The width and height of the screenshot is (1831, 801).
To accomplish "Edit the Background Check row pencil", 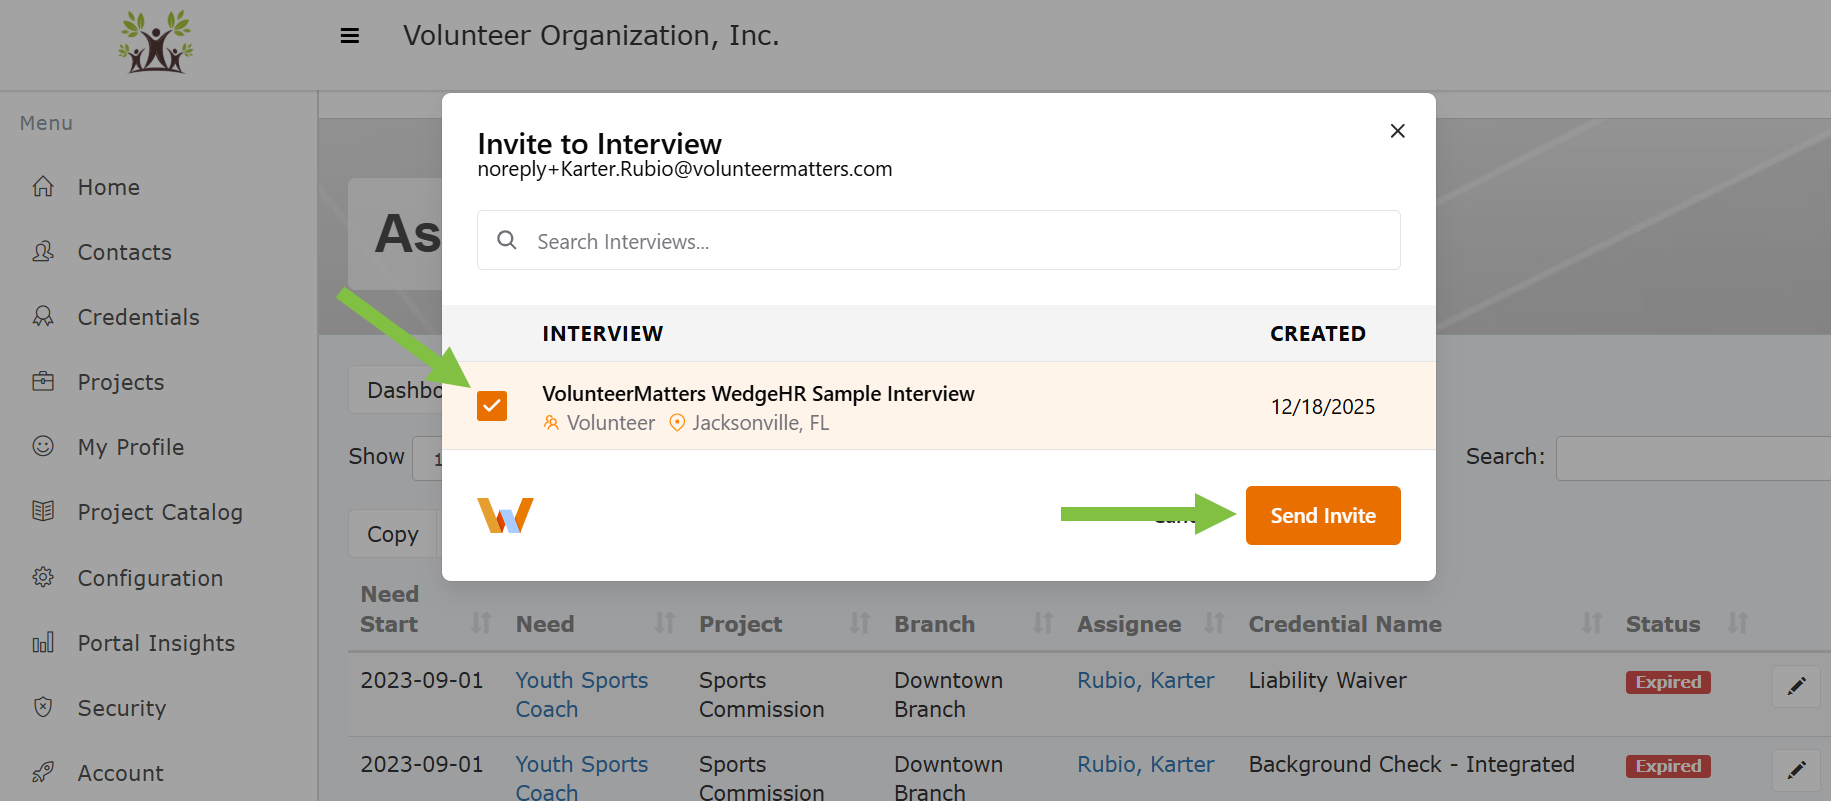I will tap(1796, 770).
